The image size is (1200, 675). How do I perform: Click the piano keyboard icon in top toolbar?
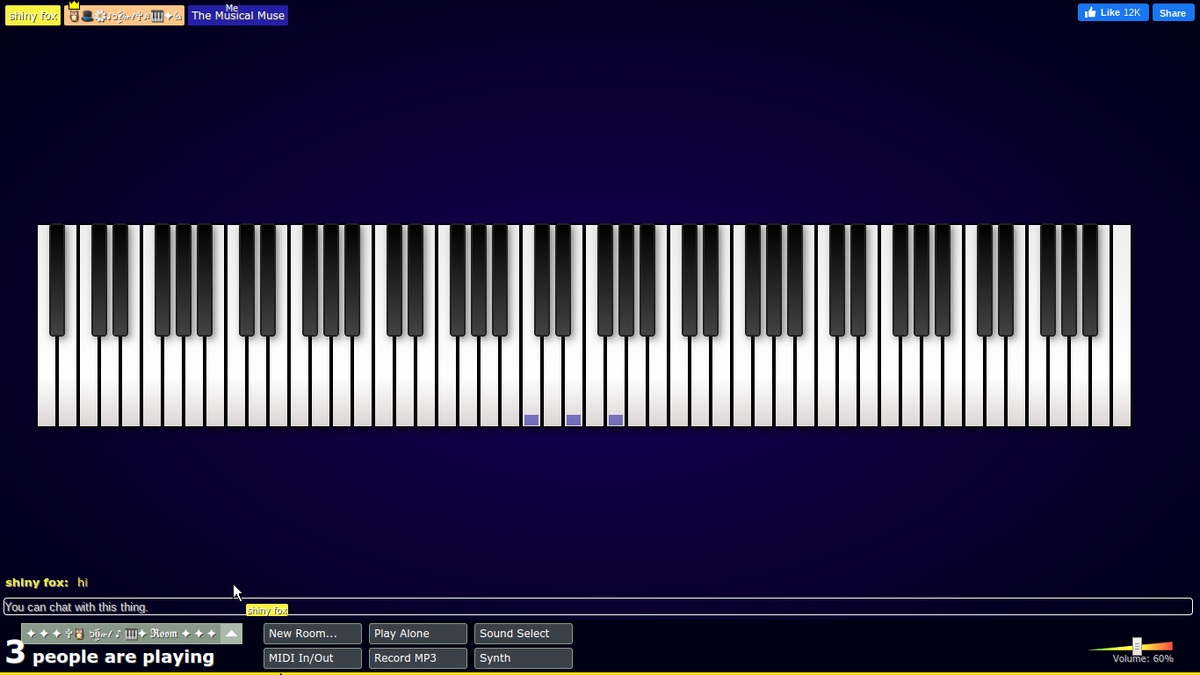tap(157, 16)
